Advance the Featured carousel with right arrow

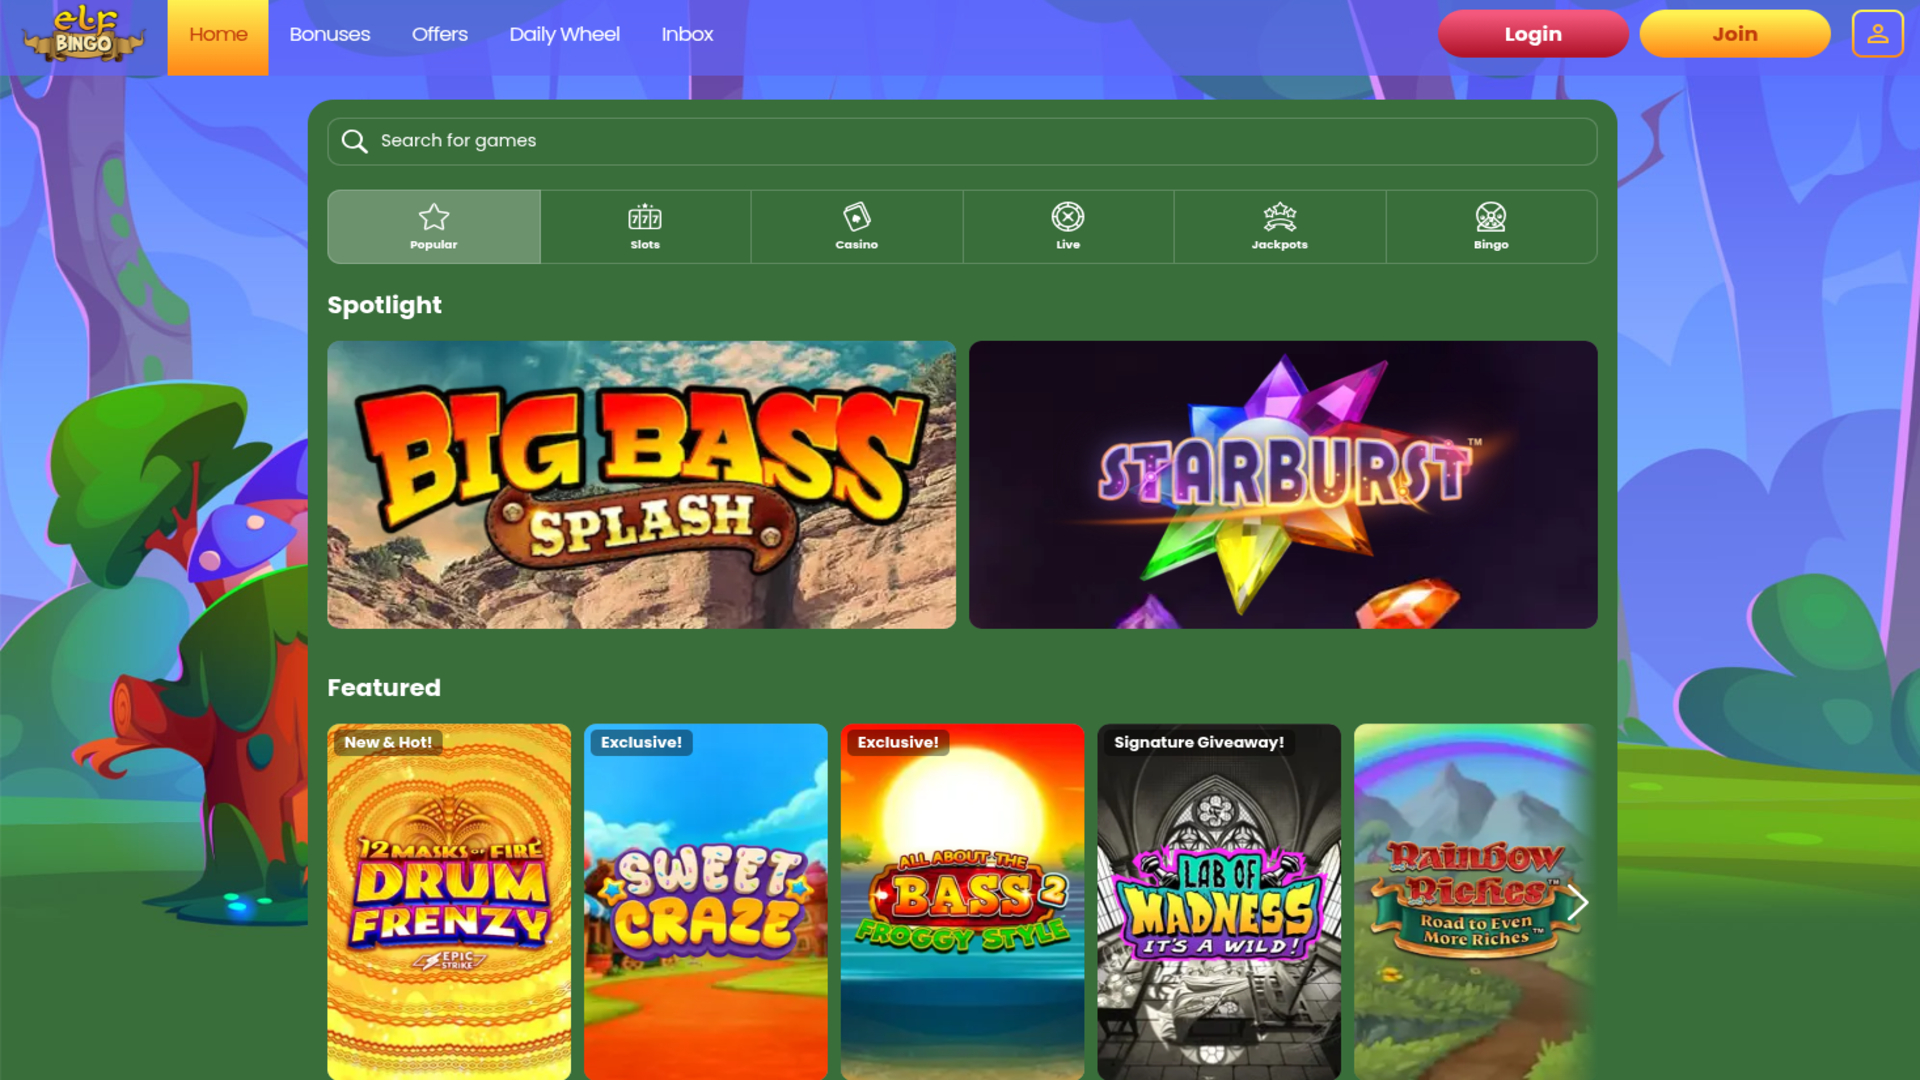pos(1578,902)
